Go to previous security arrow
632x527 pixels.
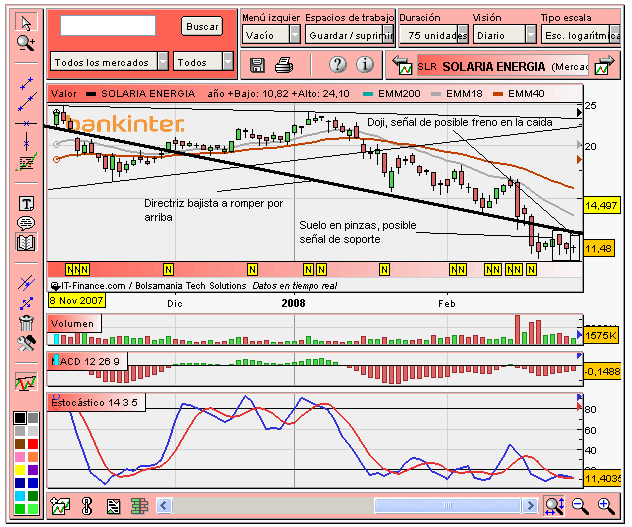pyautogui.click(x=402, y=65)
